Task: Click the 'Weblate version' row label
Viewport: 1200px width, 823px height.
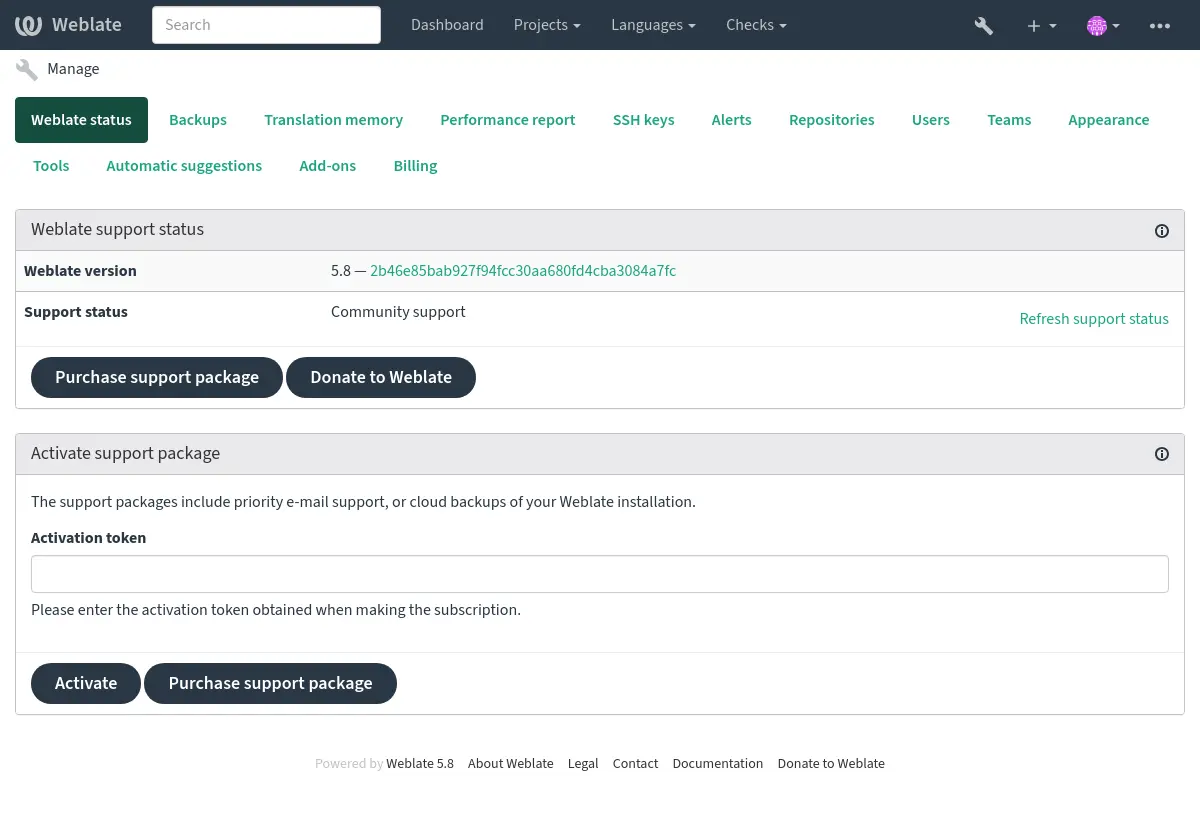Action: 80,271
